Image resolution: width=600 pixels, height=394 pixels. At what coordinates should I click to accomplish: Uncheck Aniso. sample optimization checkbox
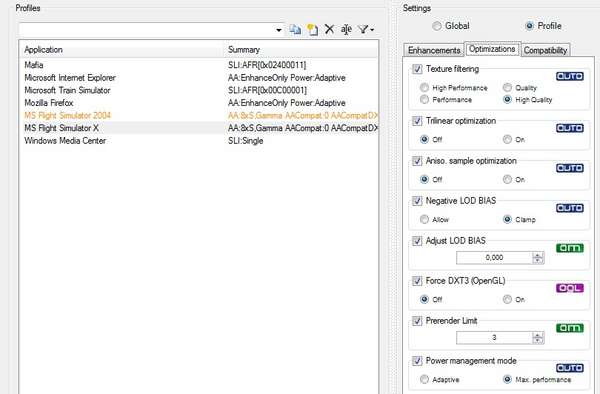tap(417, 161)
